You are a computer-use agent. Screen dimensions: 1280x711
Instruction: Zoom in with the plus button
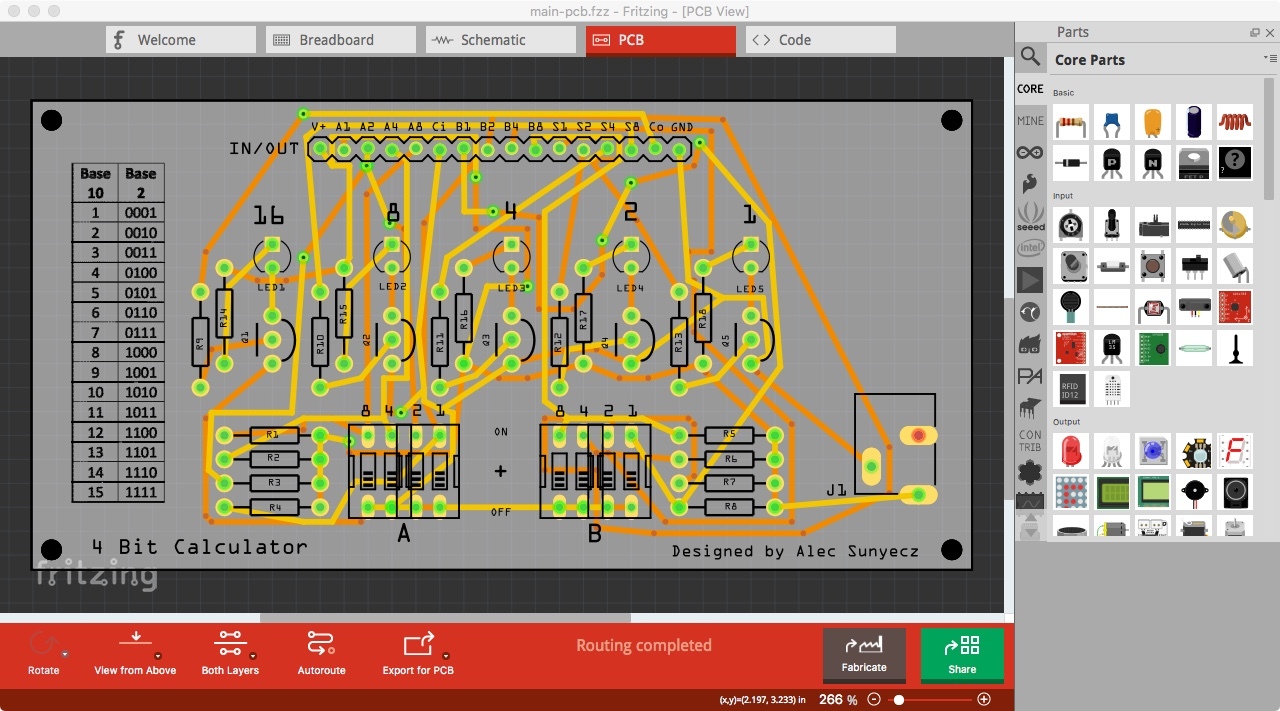point(984,700)
